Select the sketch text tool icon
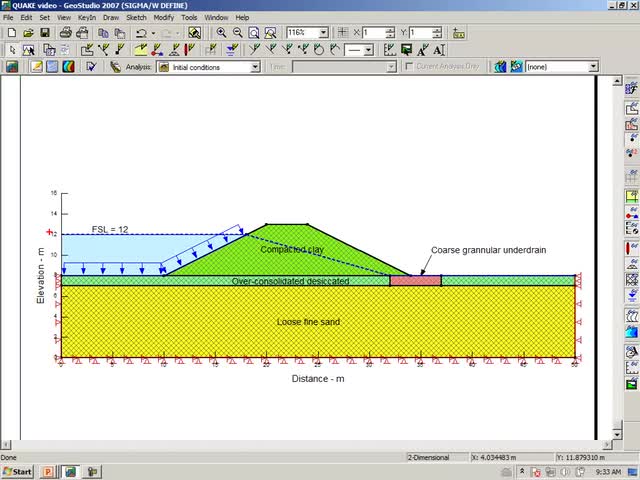The height and width of the screenshot is (480, 640). (440, 50)
